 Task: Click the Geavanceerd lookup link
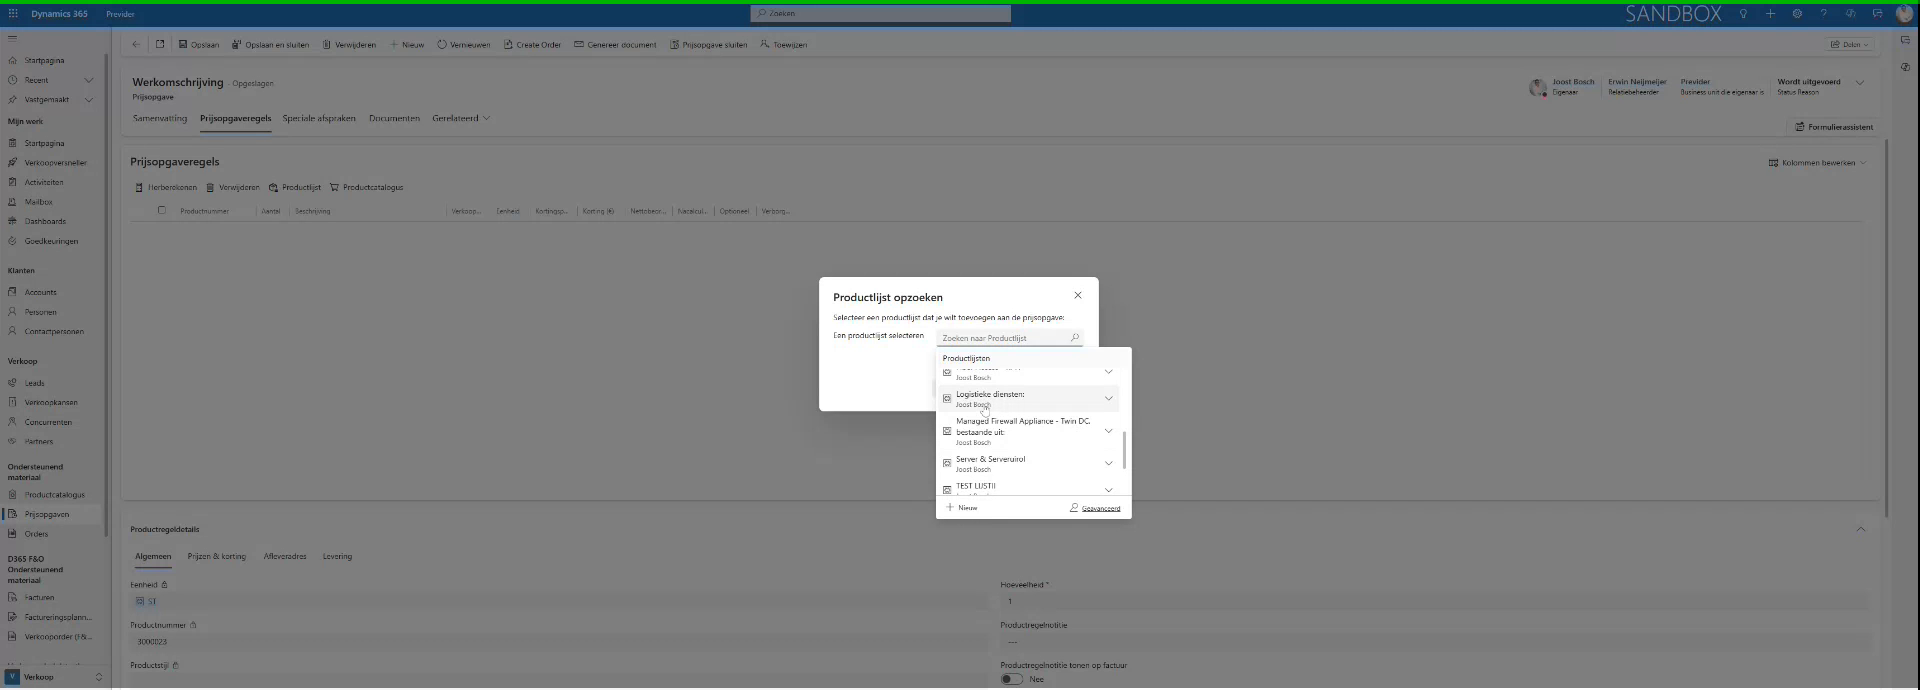coord(1095,508)
